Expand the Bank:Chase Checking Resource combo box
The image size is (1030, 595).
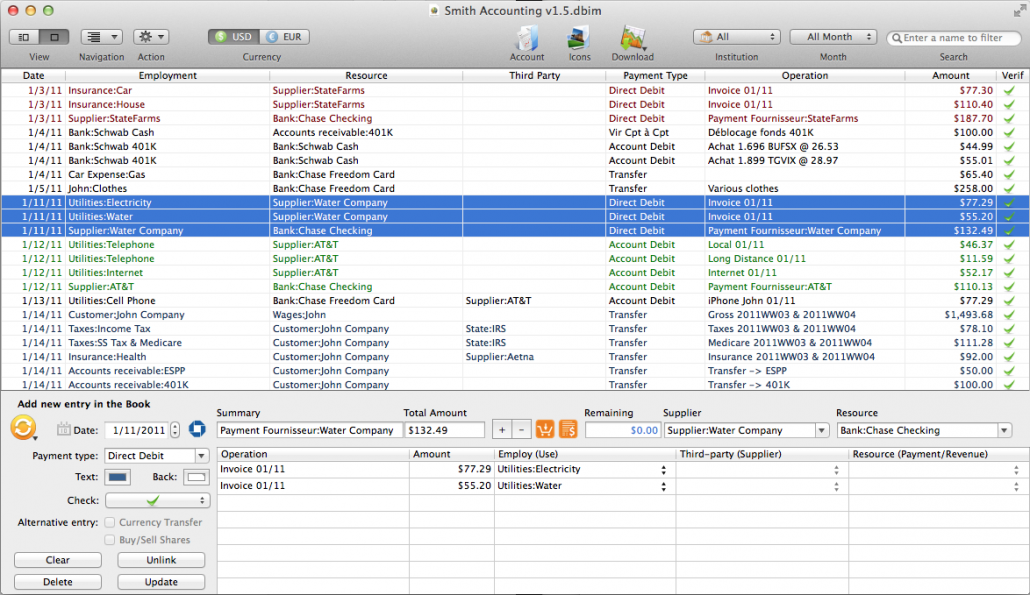1004,430
